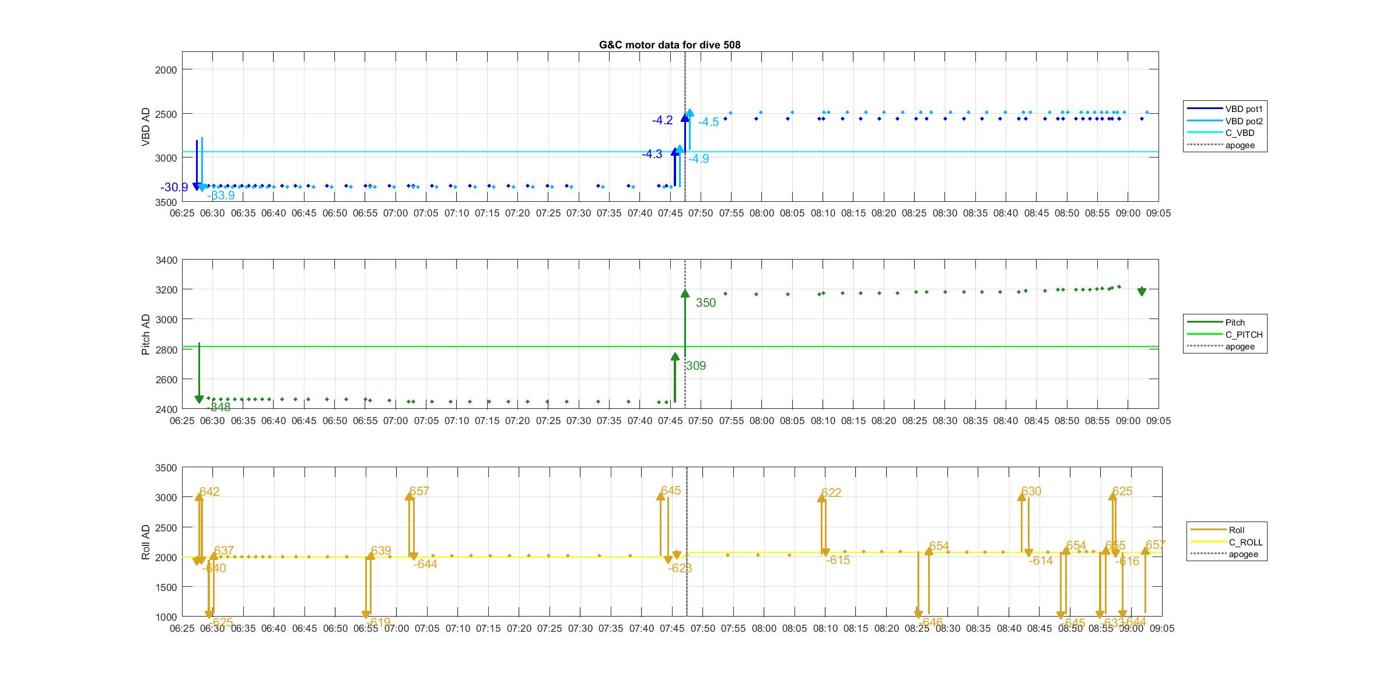This screenshot has width=1400, height=693.
Task: Click the '-644' roll data label
Action: coord(425,565)
